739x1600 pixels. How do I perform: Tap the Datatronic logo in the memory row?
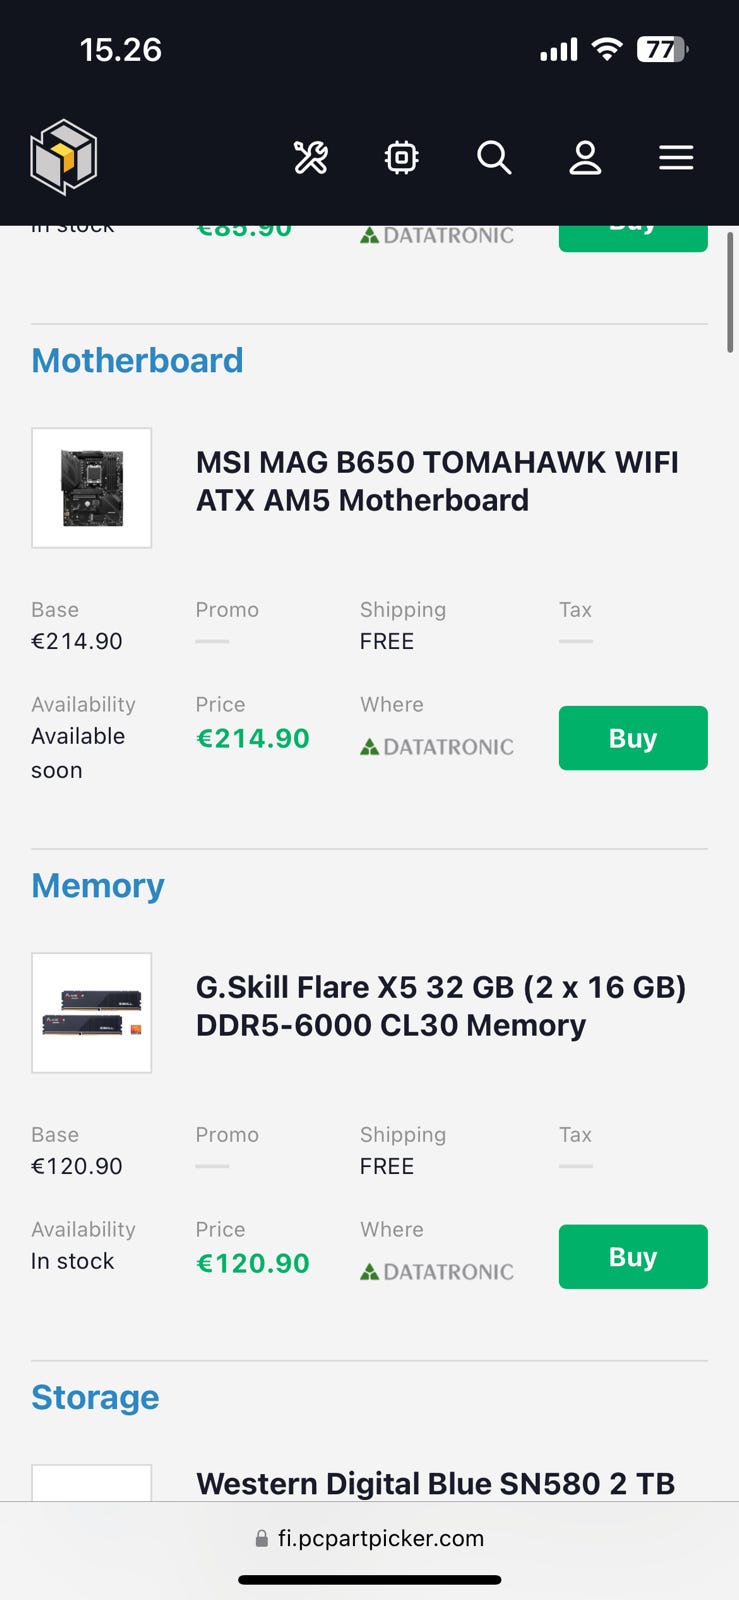coord(437,1271)
